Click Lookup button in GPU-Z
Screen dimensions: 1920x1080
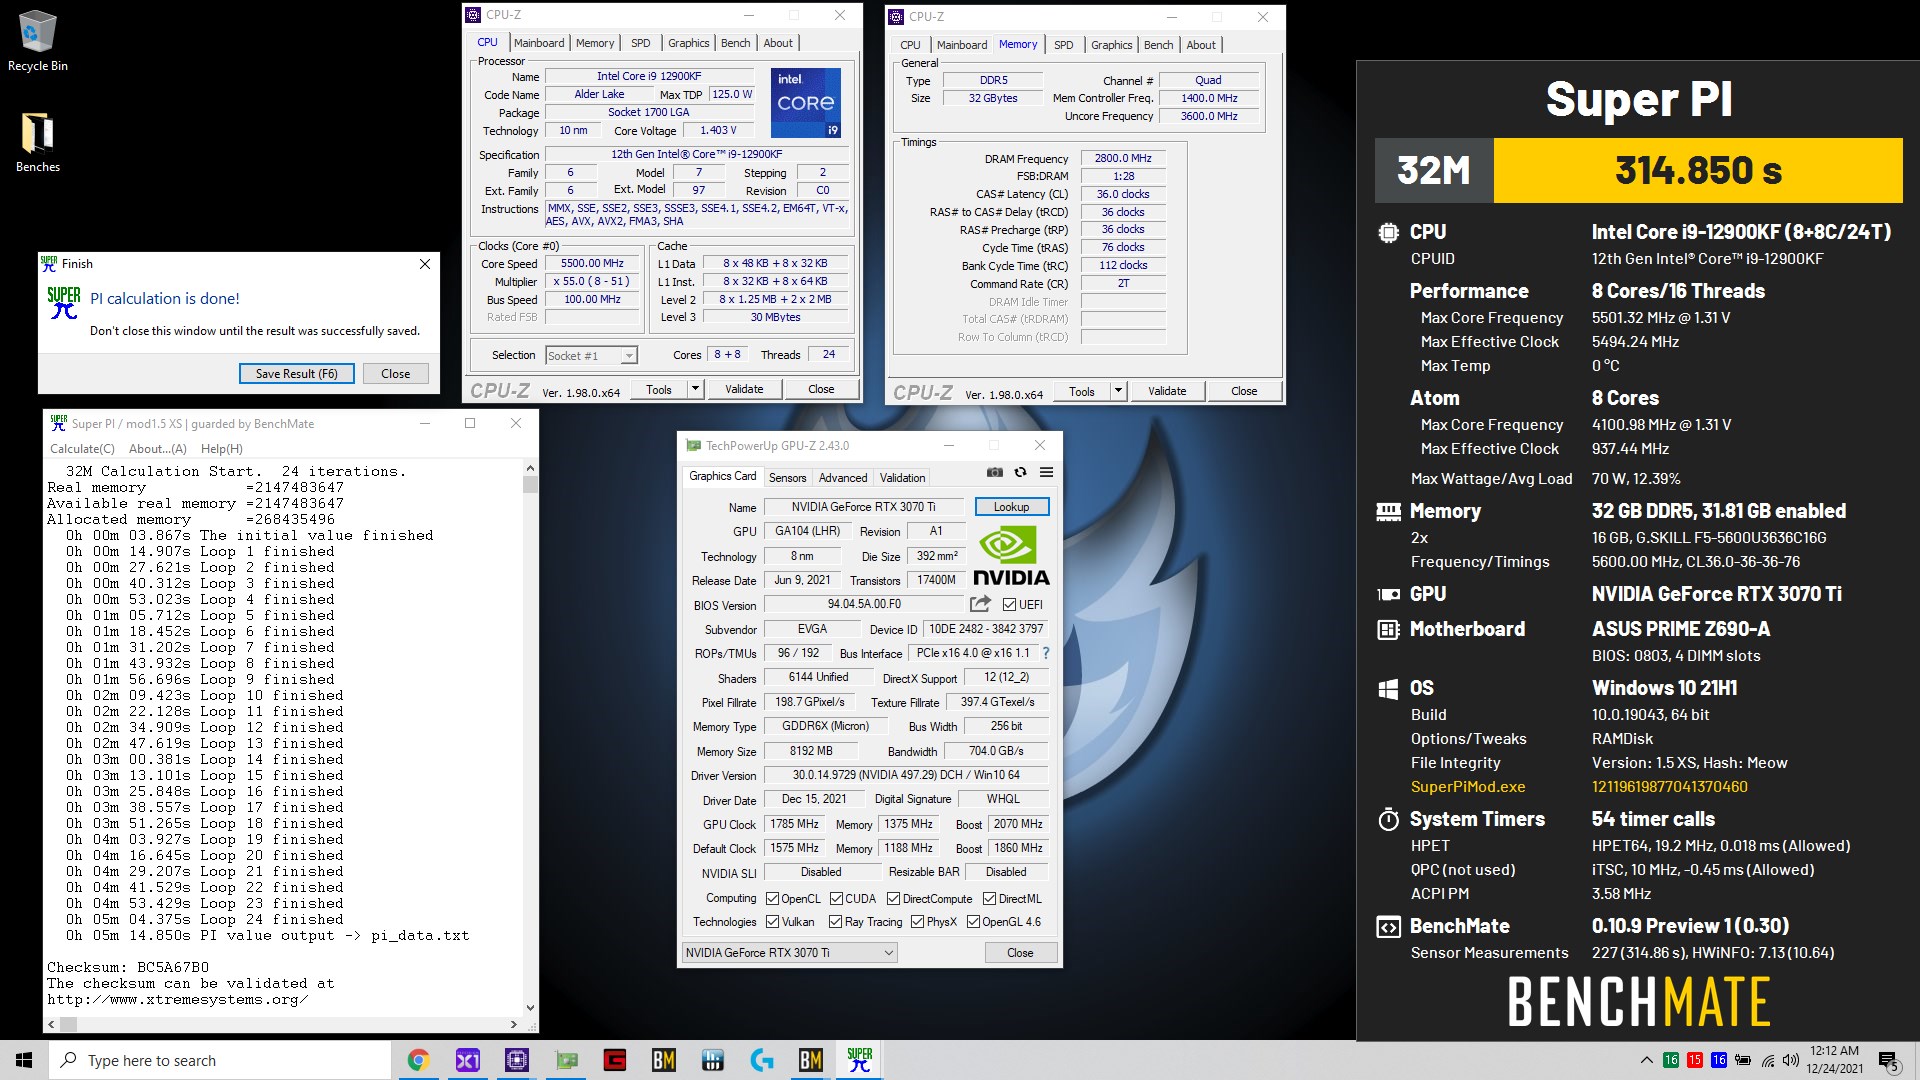coord(1011,507)
